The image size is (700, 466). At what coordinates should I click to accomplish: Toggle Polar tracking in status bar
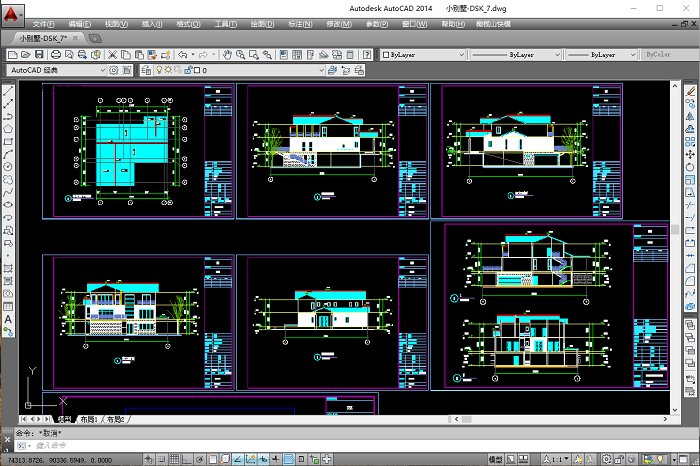coord(200,459)
